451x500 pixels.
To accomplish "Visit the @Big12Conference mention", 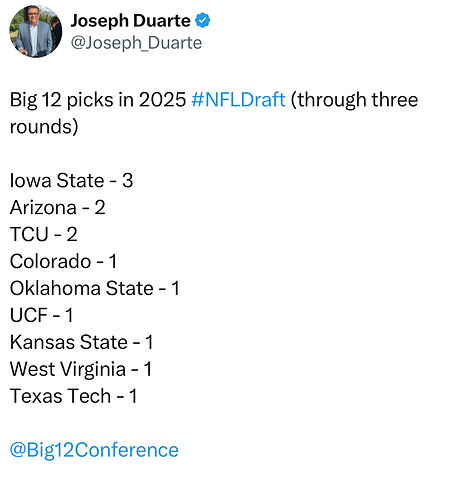I will pyautogui.click(x=94, y=450).
